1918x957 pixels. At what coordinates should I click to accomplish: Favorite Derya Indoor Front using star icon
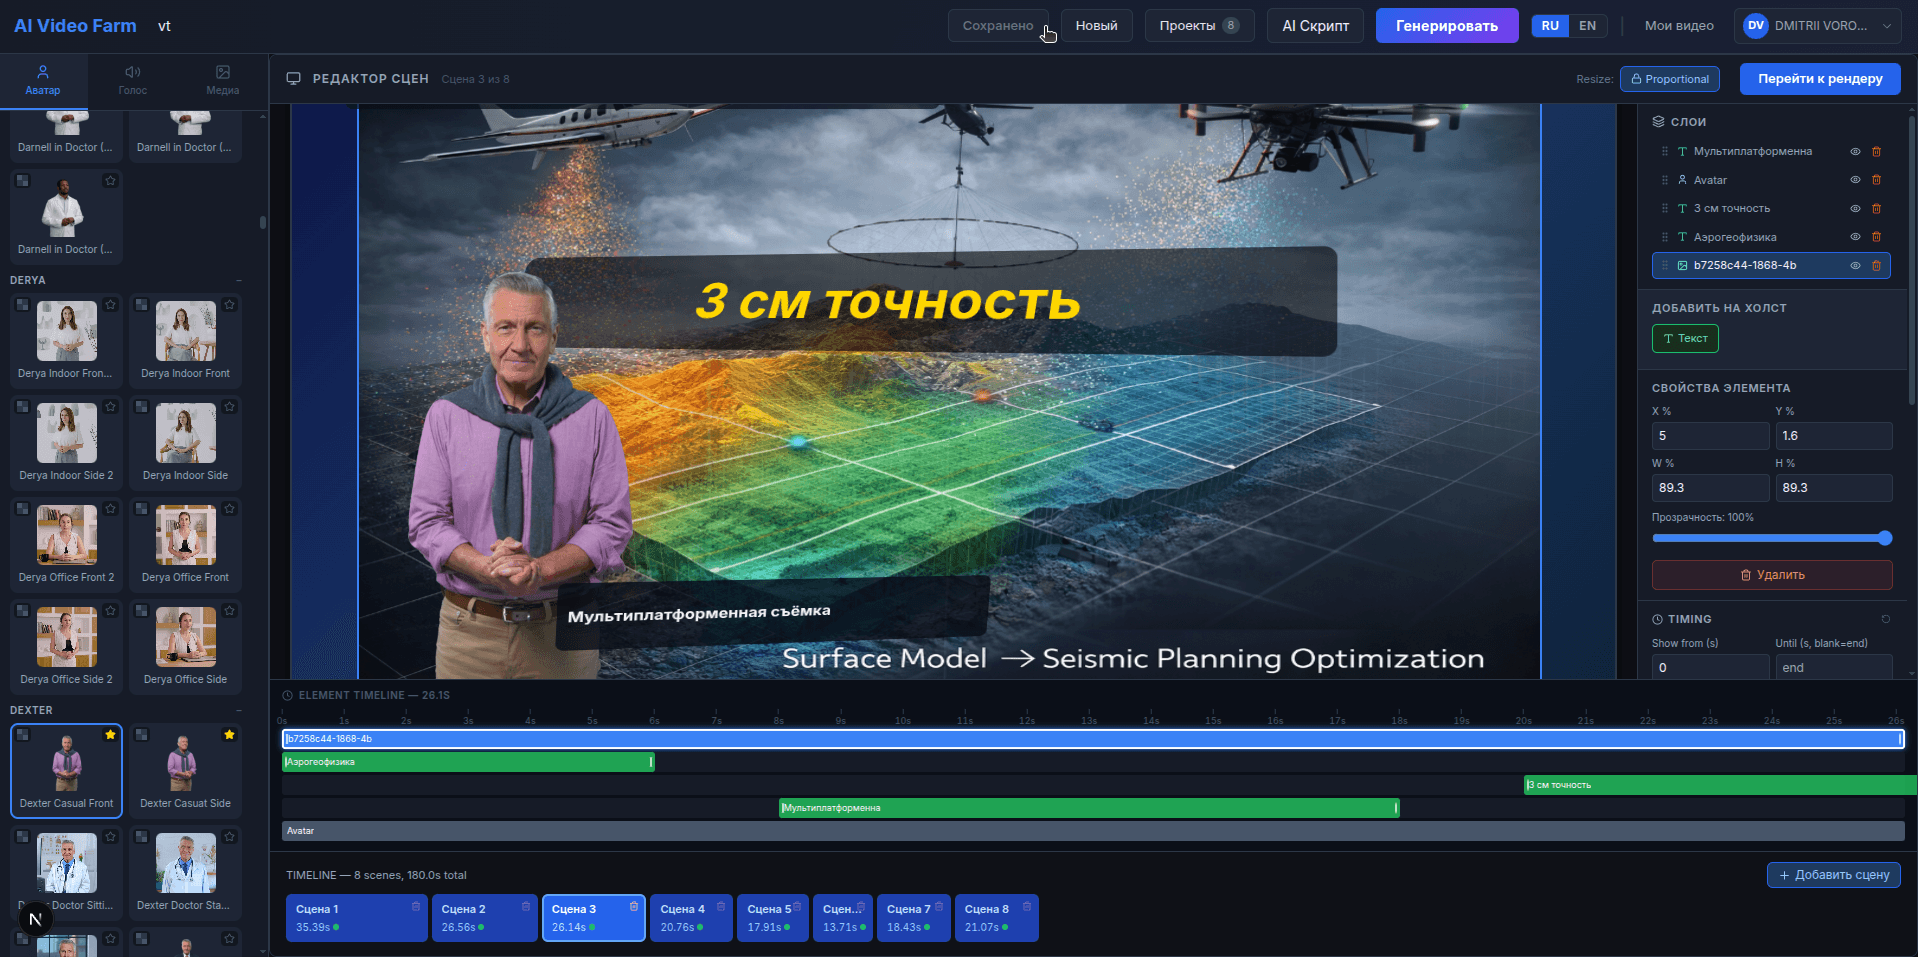click(229, 305)
